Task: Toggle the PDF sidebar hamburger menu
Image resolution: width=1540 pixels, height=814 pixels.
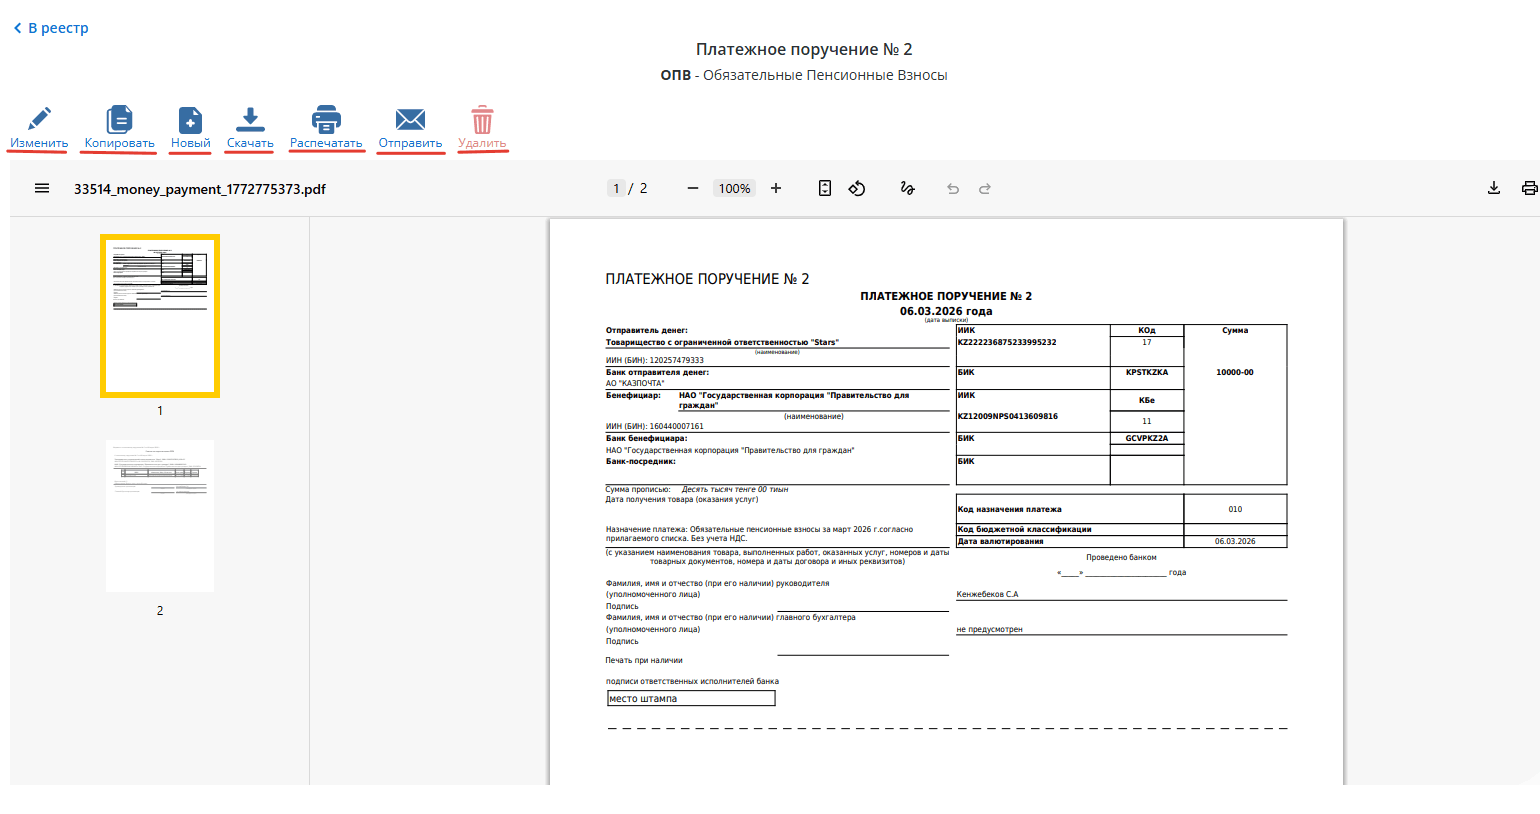Action: tap(42, 188)
